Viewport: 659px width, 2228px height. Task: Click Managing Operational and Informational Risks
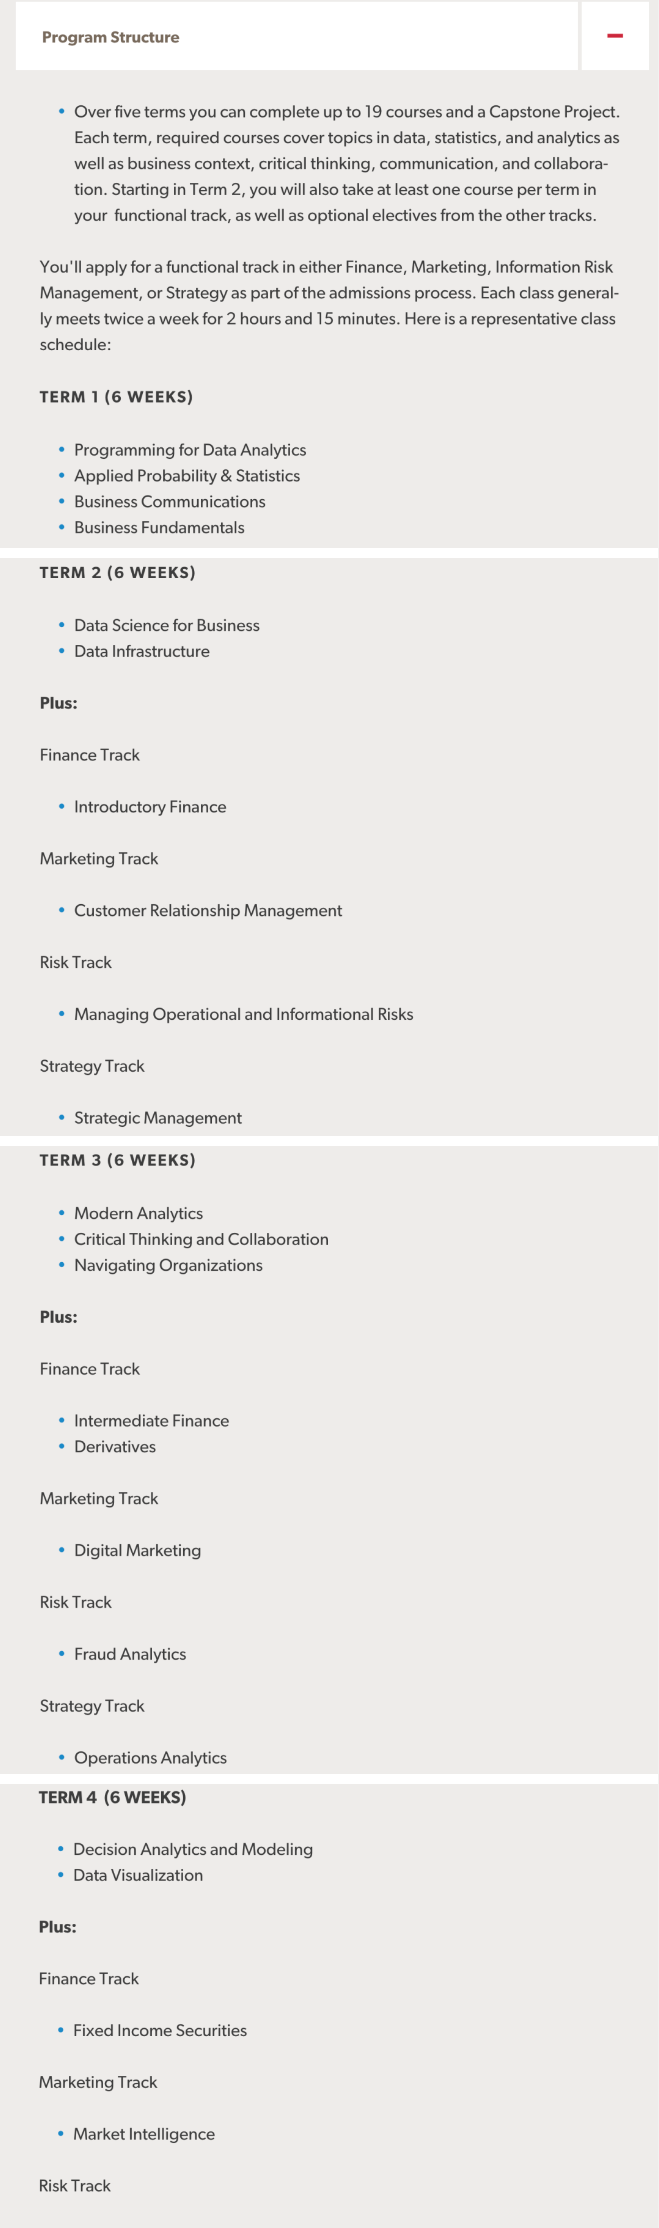click(x=243, y=1014)
